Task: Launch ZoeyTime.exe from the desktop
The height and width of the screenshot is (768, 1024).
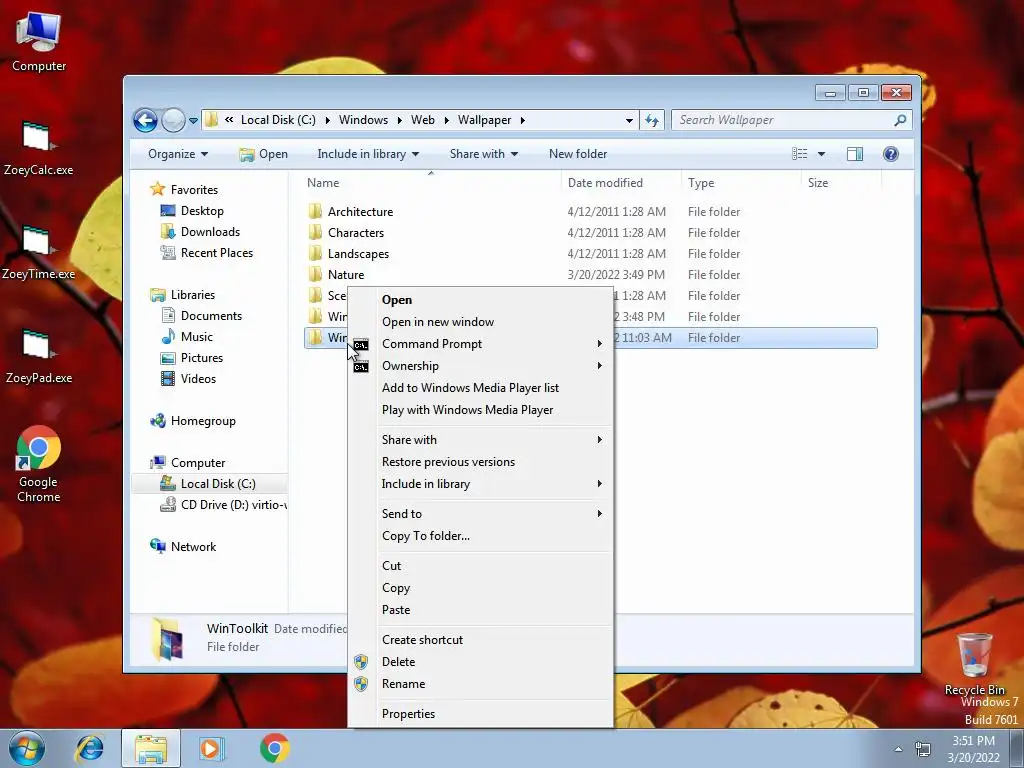Action: (38, 252)
